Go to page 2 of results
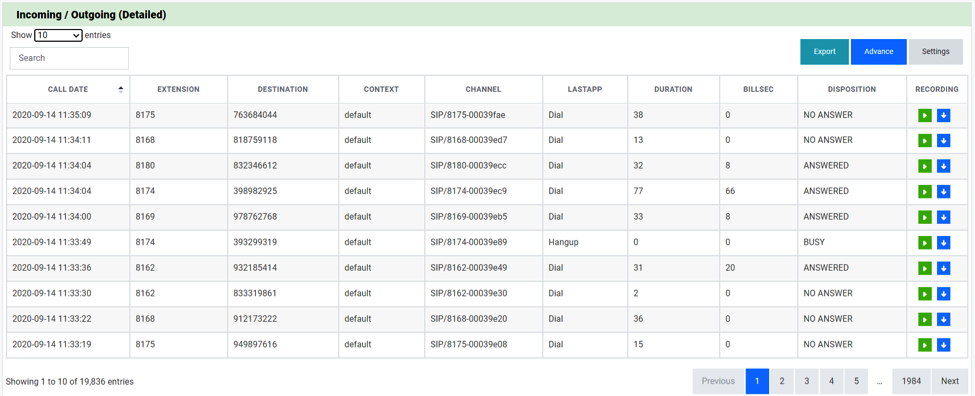975x396 pixels. 782,381
